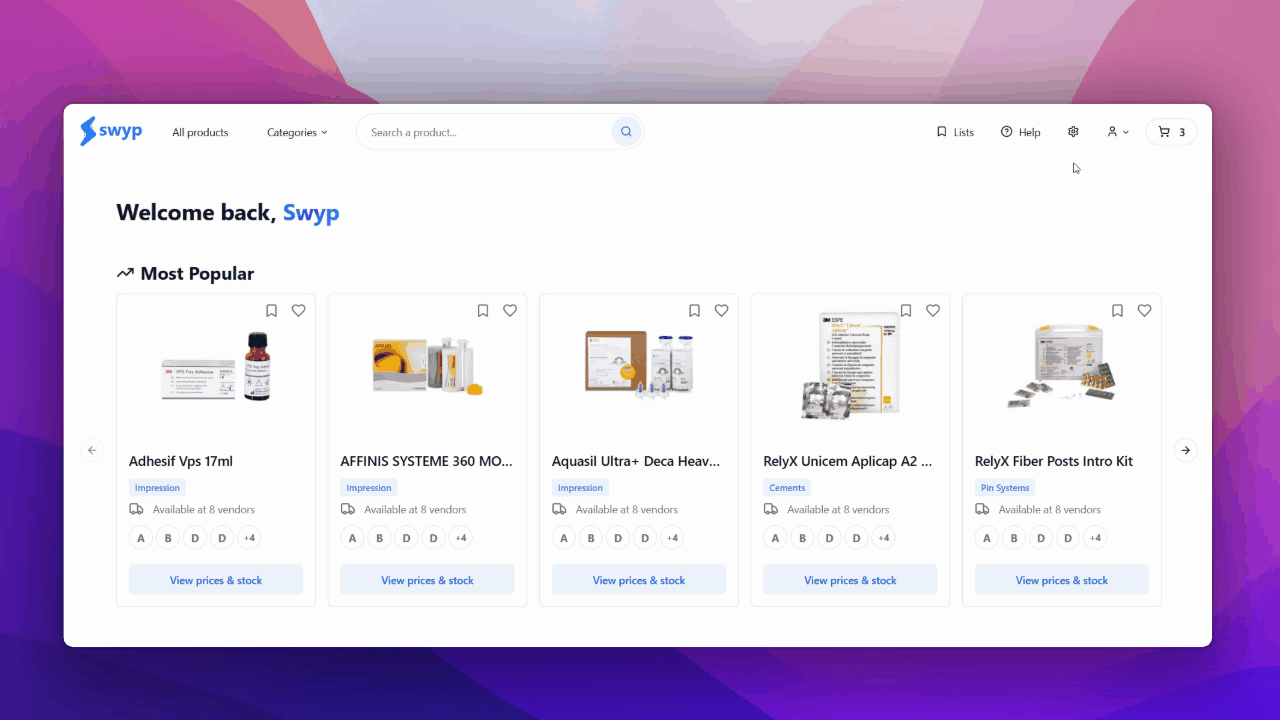The image size is (1280, 720).
Task: Expand +4 vendors on Adhesif Vps card
Action: pos(249,538)
